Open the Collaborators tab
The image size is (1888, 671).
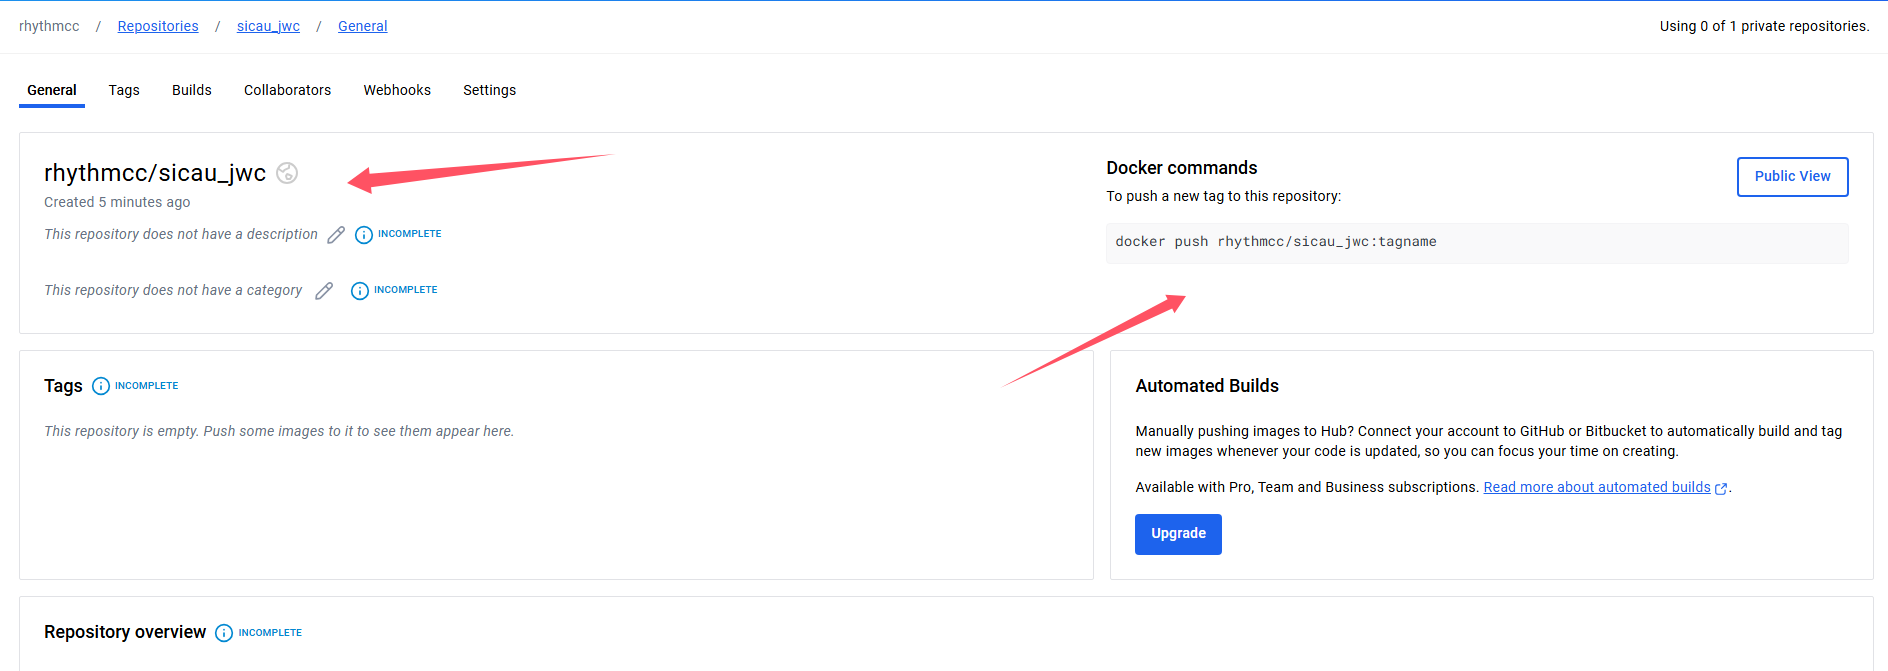tap(287, 90)
